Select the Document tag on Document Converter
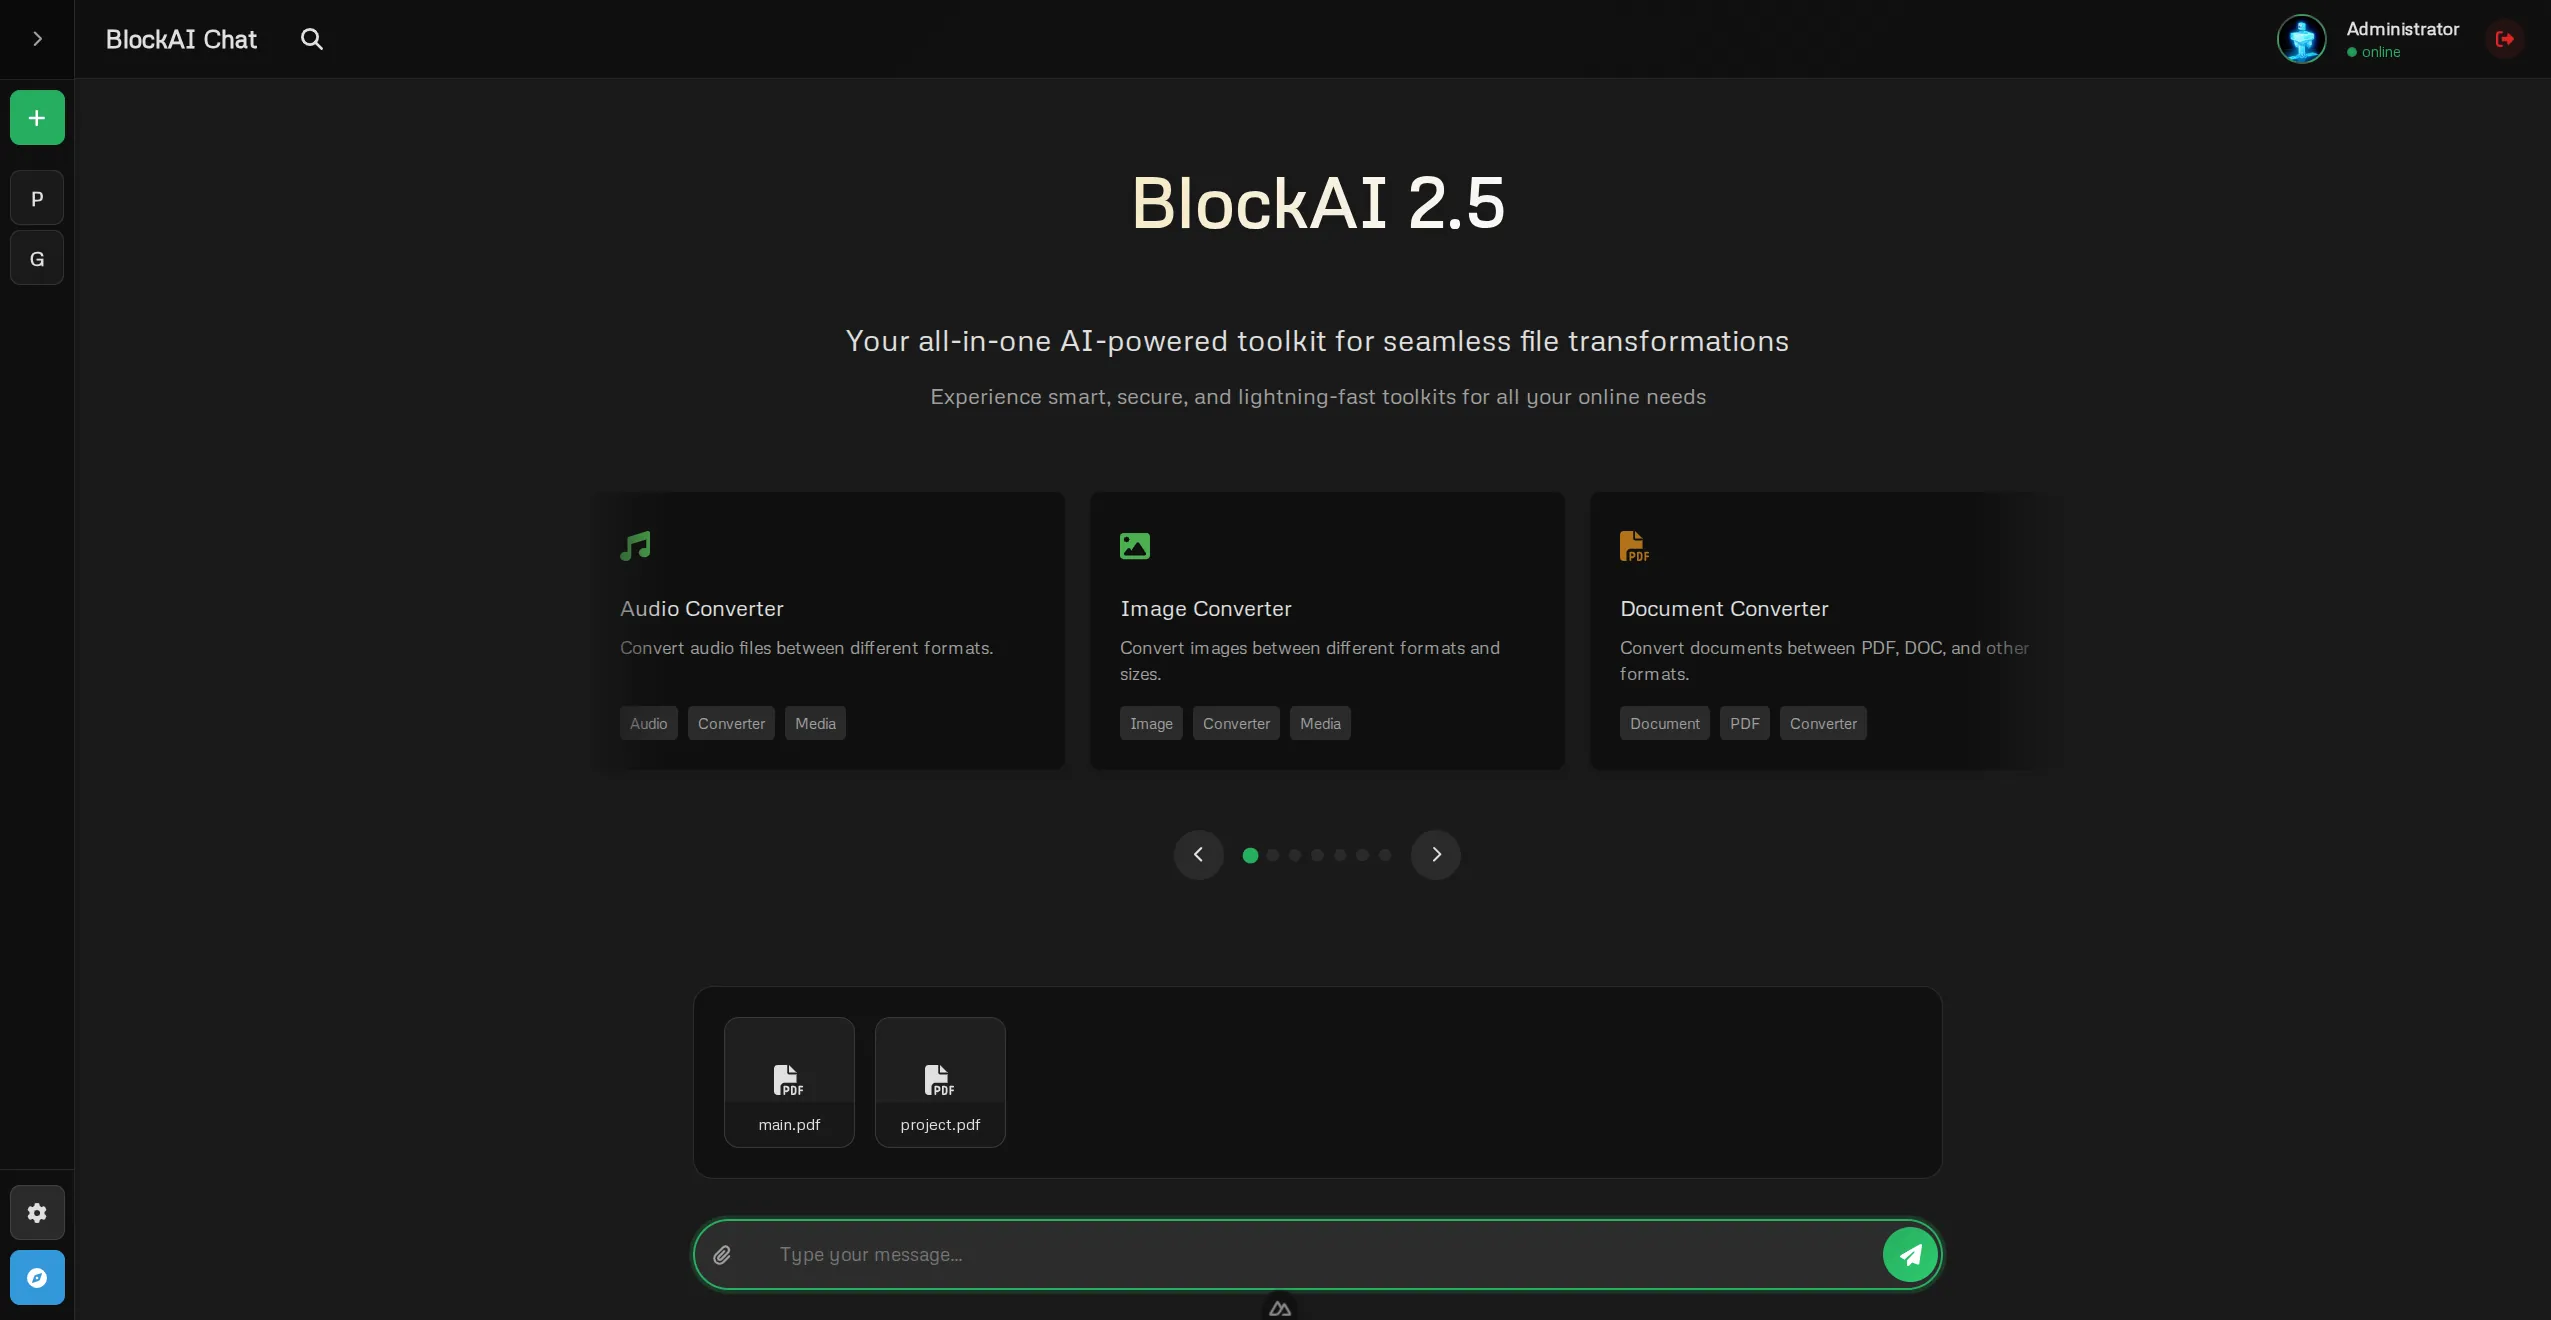 point(1664,723)
